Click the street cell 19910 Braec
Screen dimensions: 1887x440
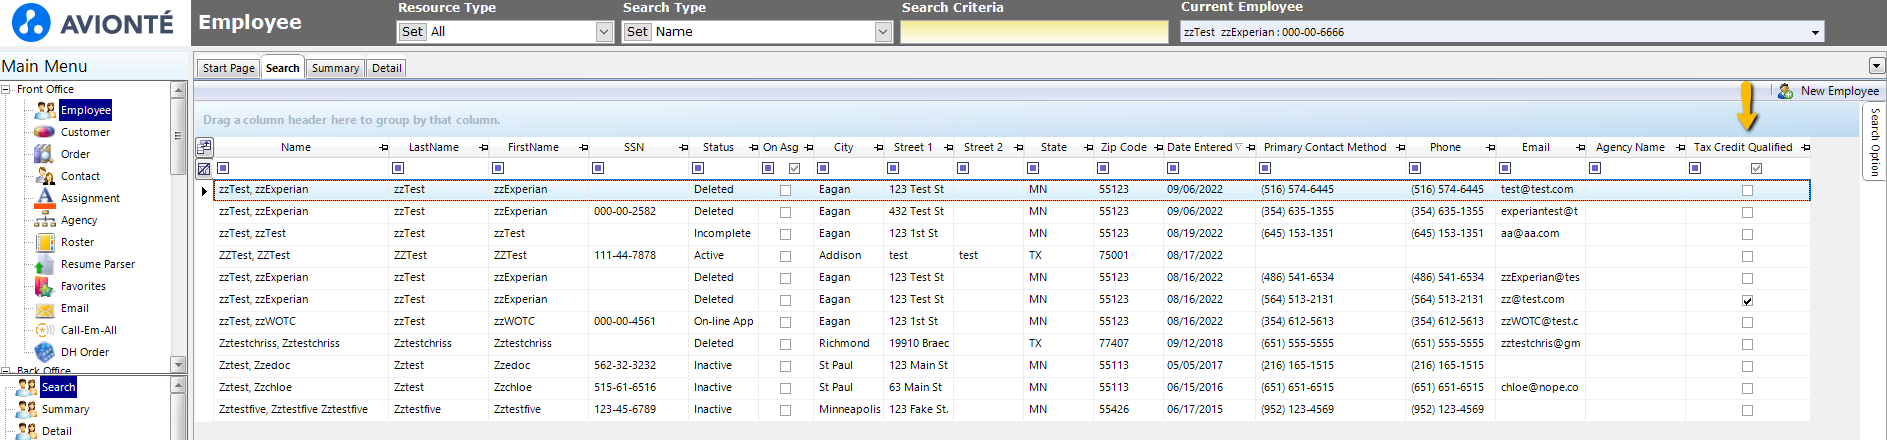(x=919, y=344)
